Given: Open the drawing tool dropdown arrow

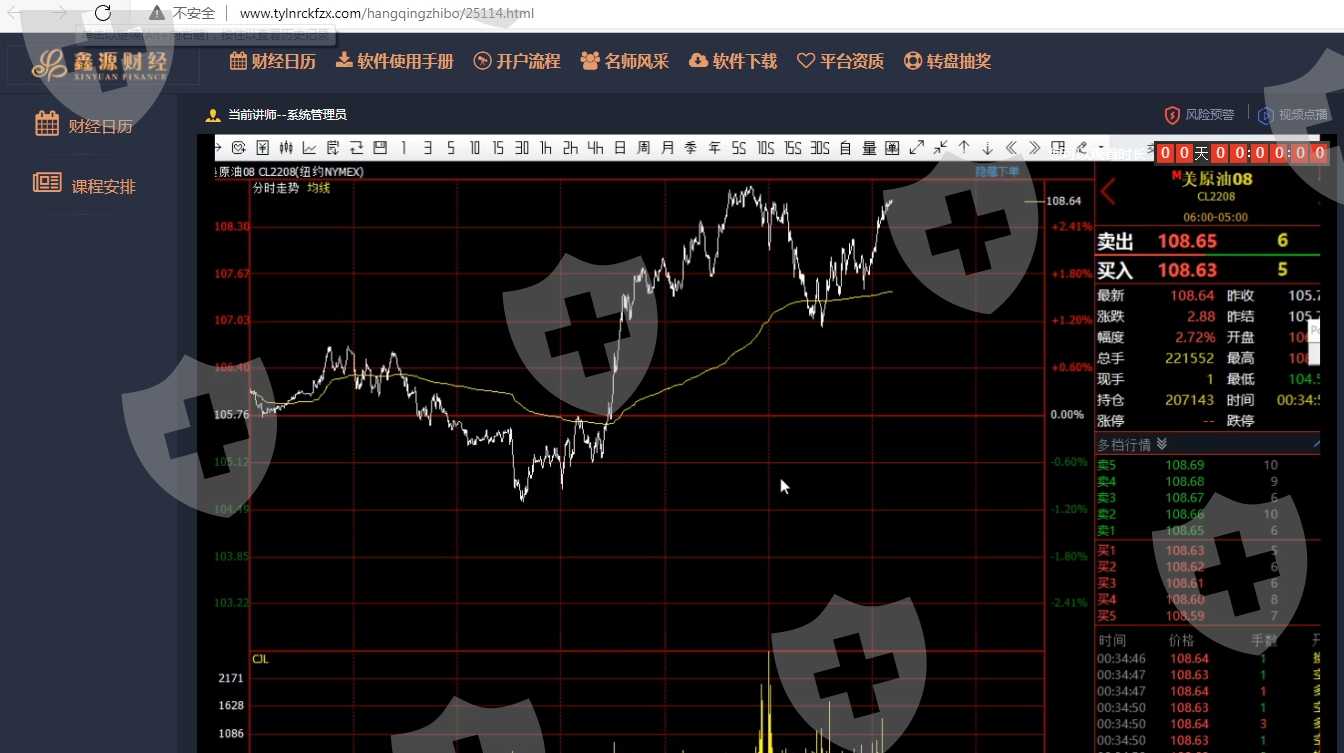Looking at the screenshot, I should [x=1100, y=148].
